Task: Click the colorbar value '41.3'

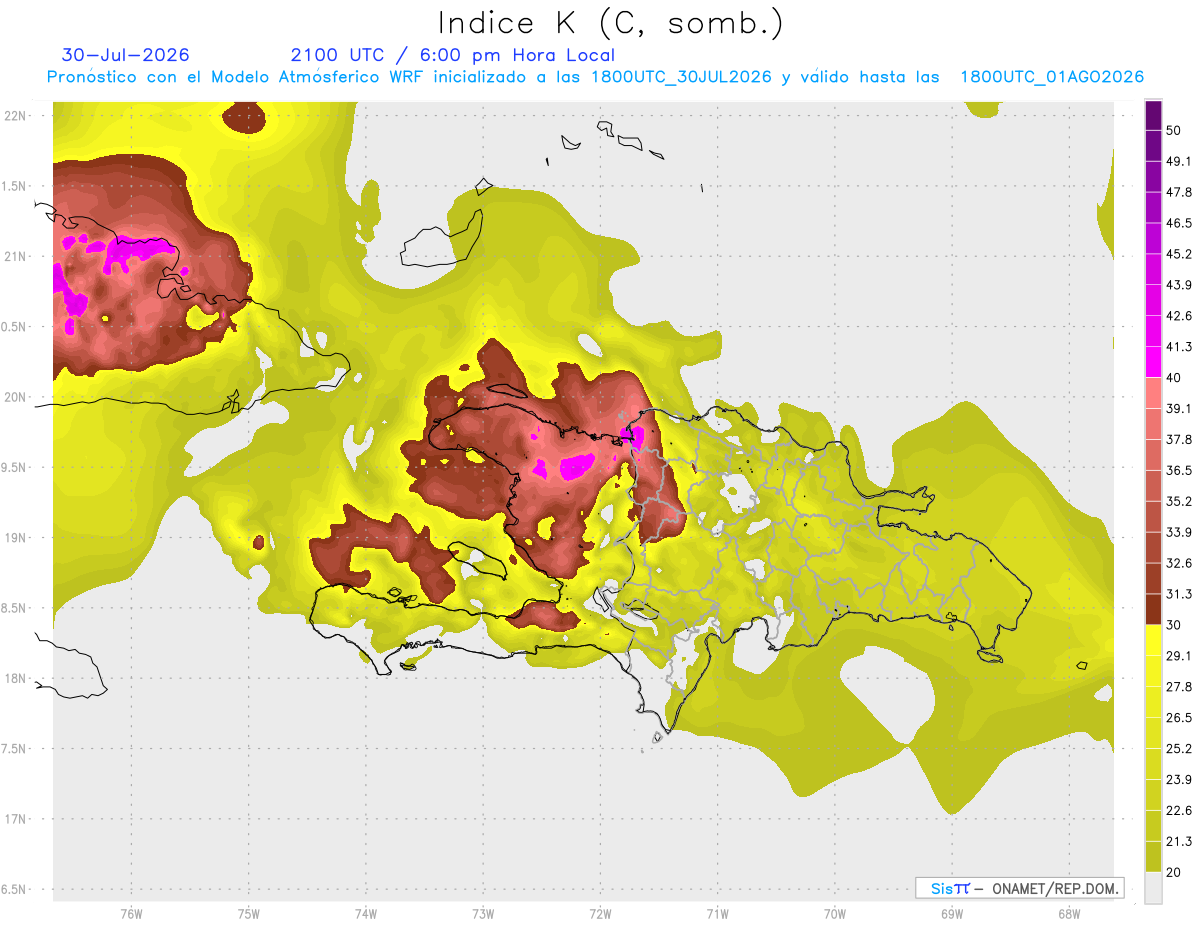Action: point(1179,347)
